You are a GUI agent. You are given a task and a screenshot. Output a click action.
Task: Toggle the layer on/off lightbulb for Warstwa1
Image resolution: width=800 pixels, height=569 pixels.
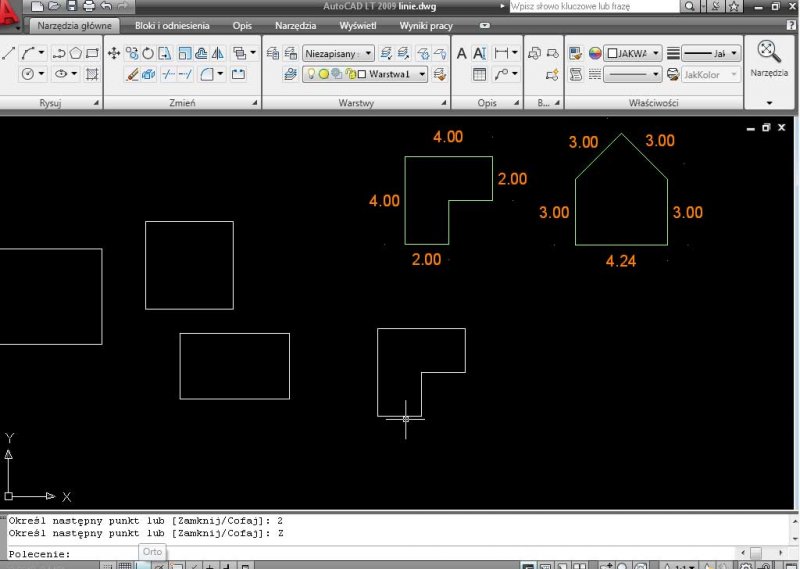311,74
